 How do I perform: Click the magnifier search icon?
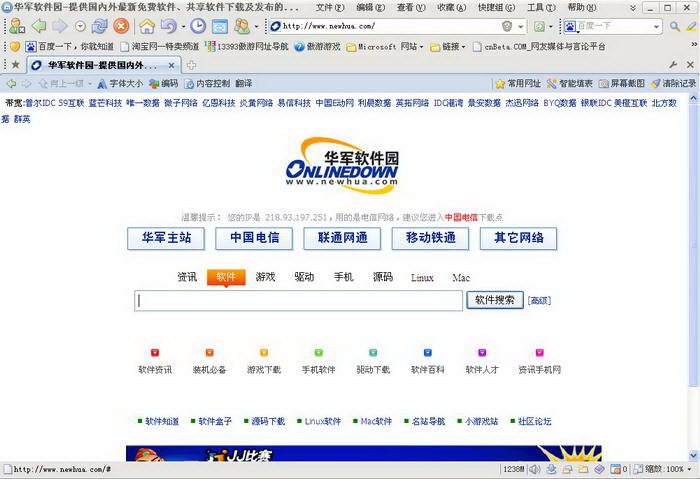[675, 26]
